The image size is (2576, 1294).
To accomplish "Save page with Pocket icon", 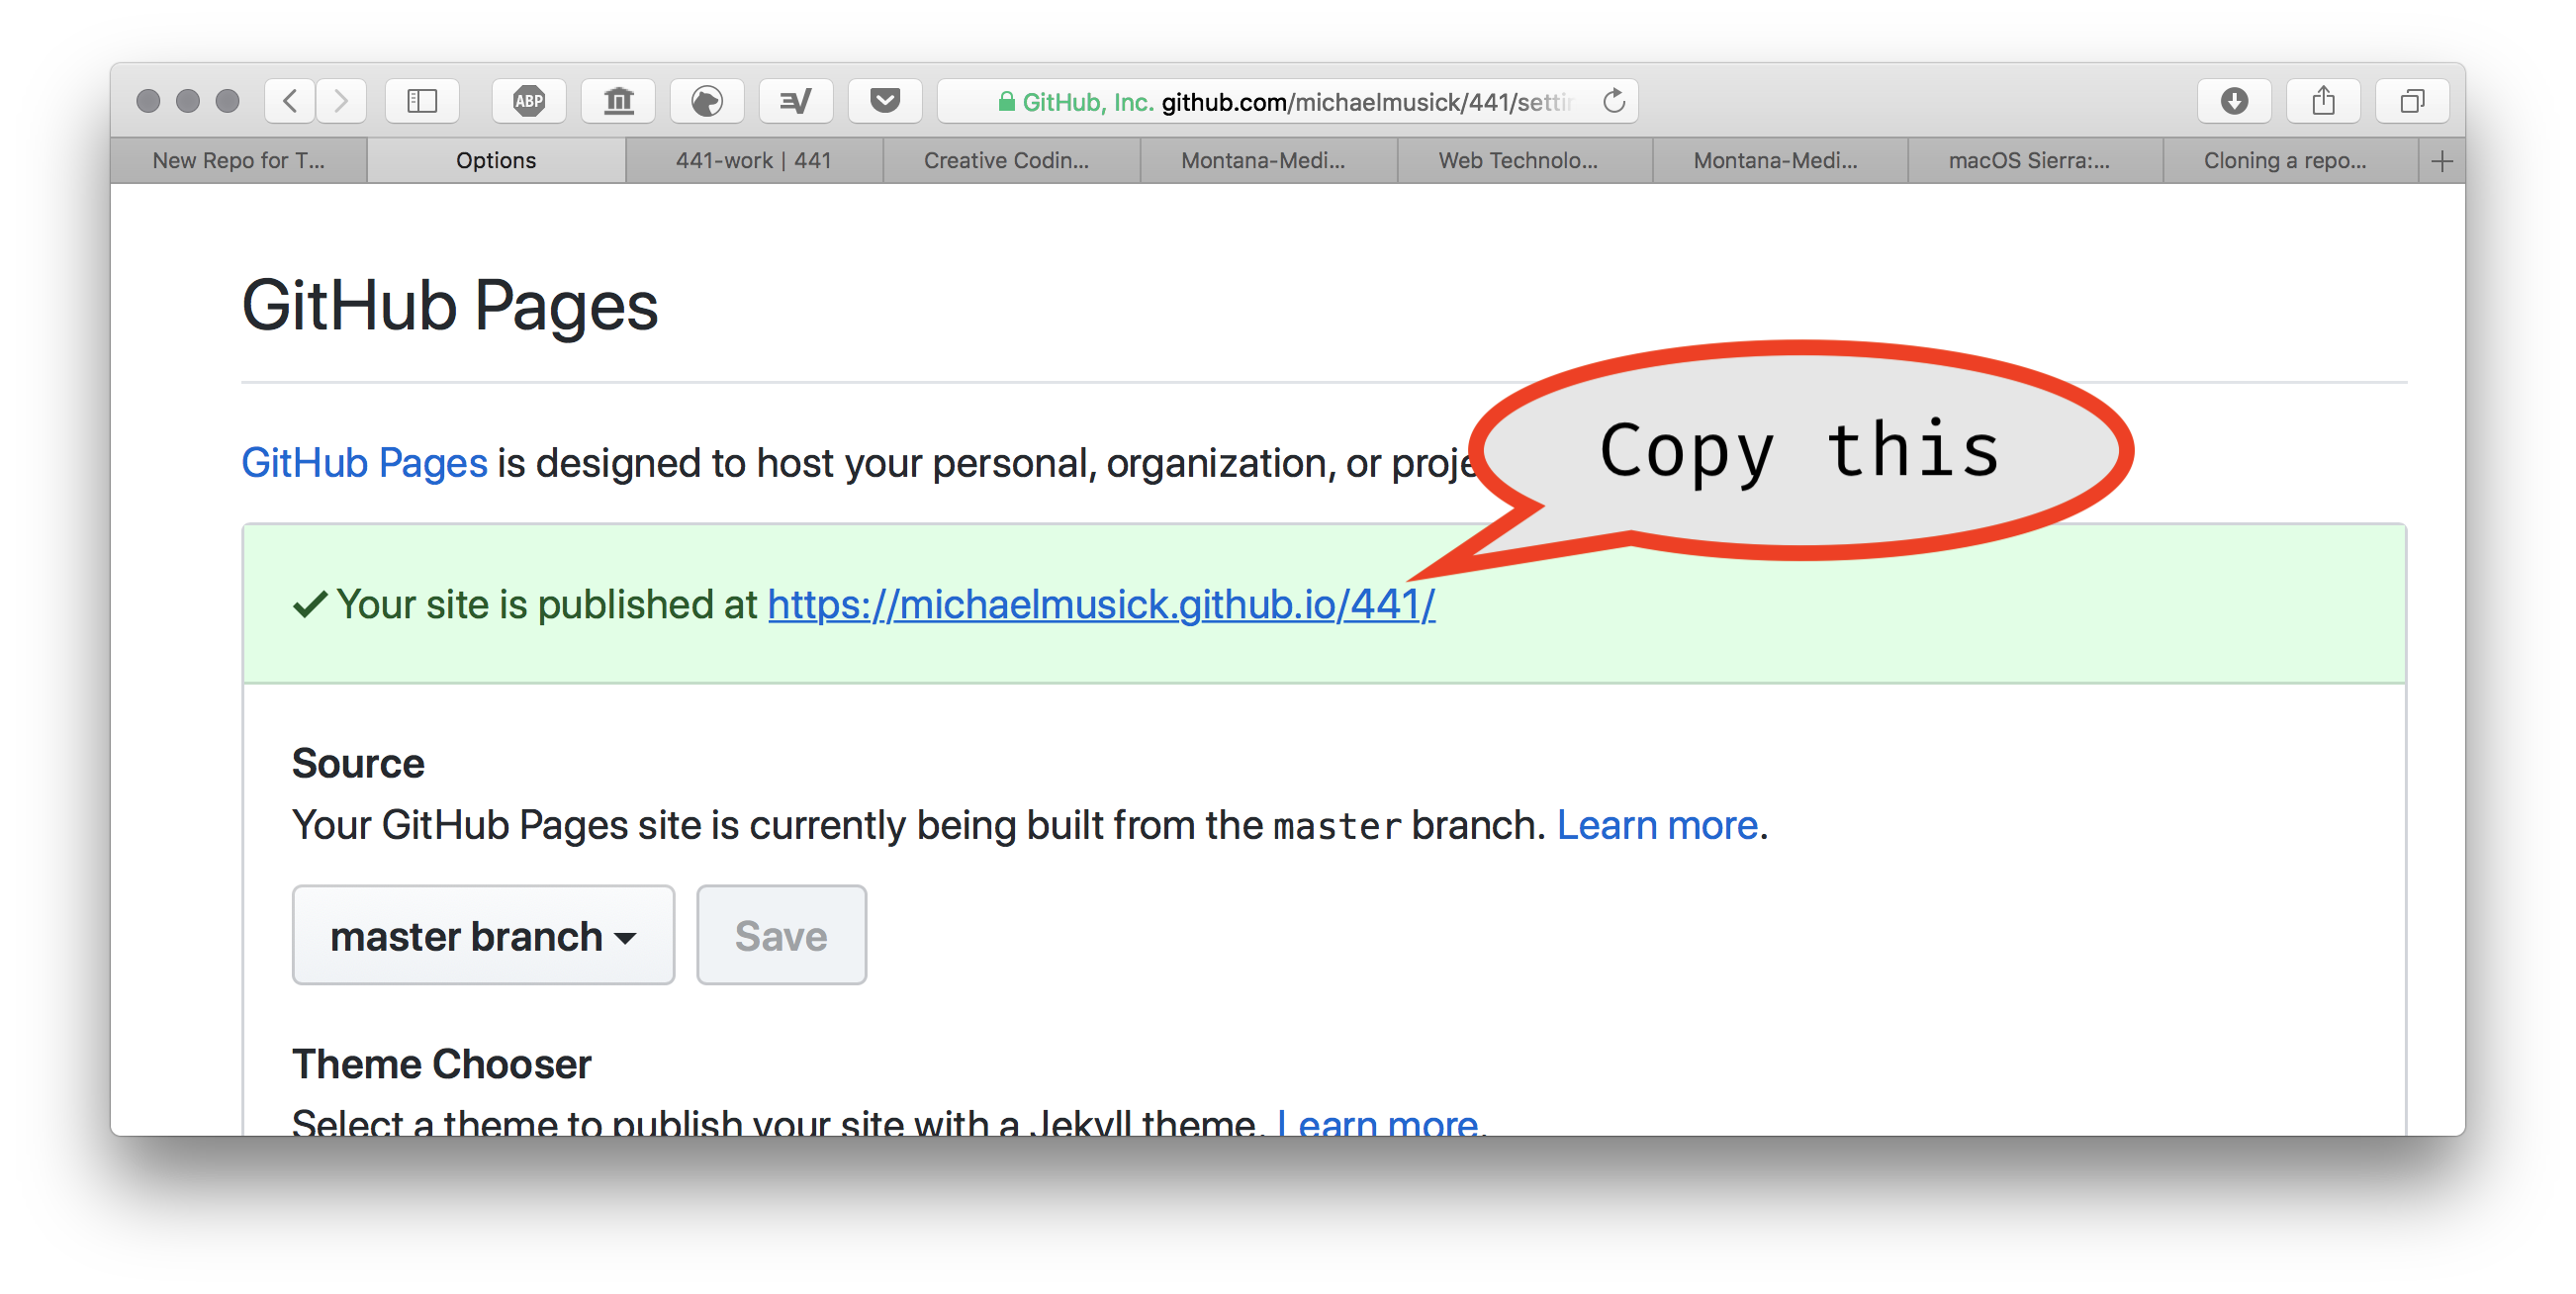I will [x=885, y=101].
